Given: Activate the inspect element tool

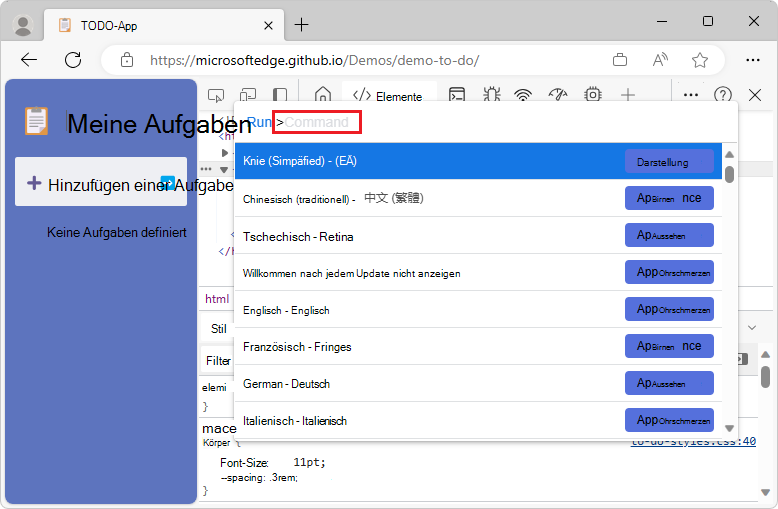Looking at the screenshot, I should (216, 95).
